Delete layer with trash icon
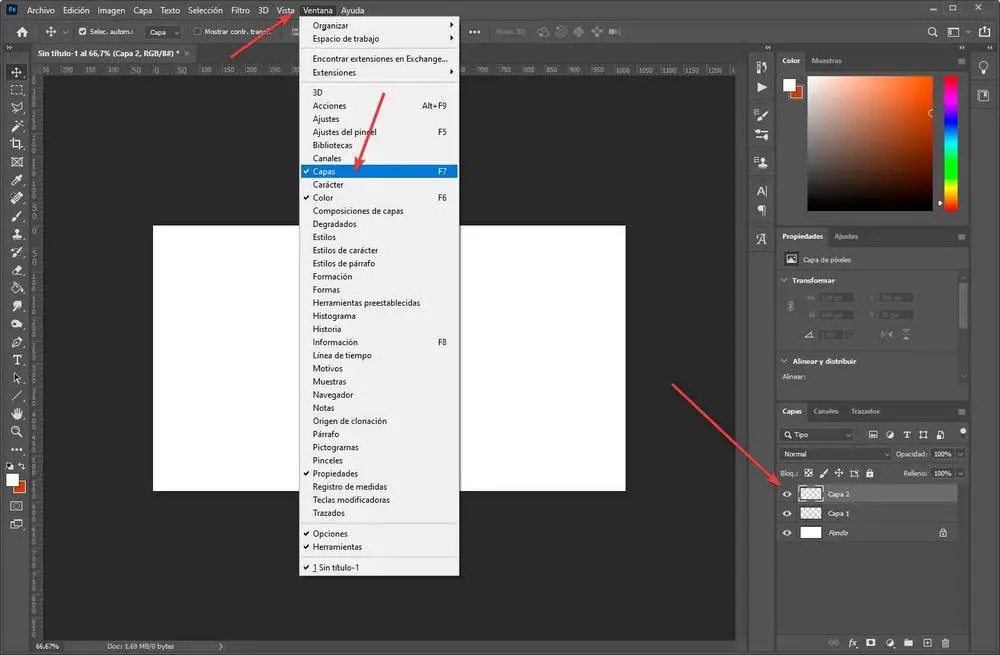 coord(946,643)
